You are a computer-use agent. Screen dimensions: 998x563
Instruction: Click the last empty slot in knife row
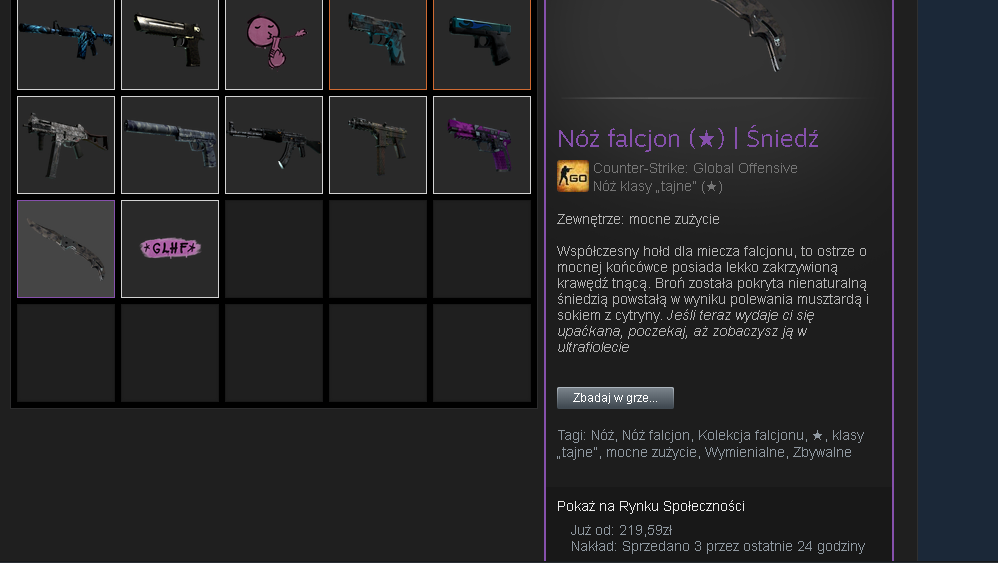[x=482, y=249]
